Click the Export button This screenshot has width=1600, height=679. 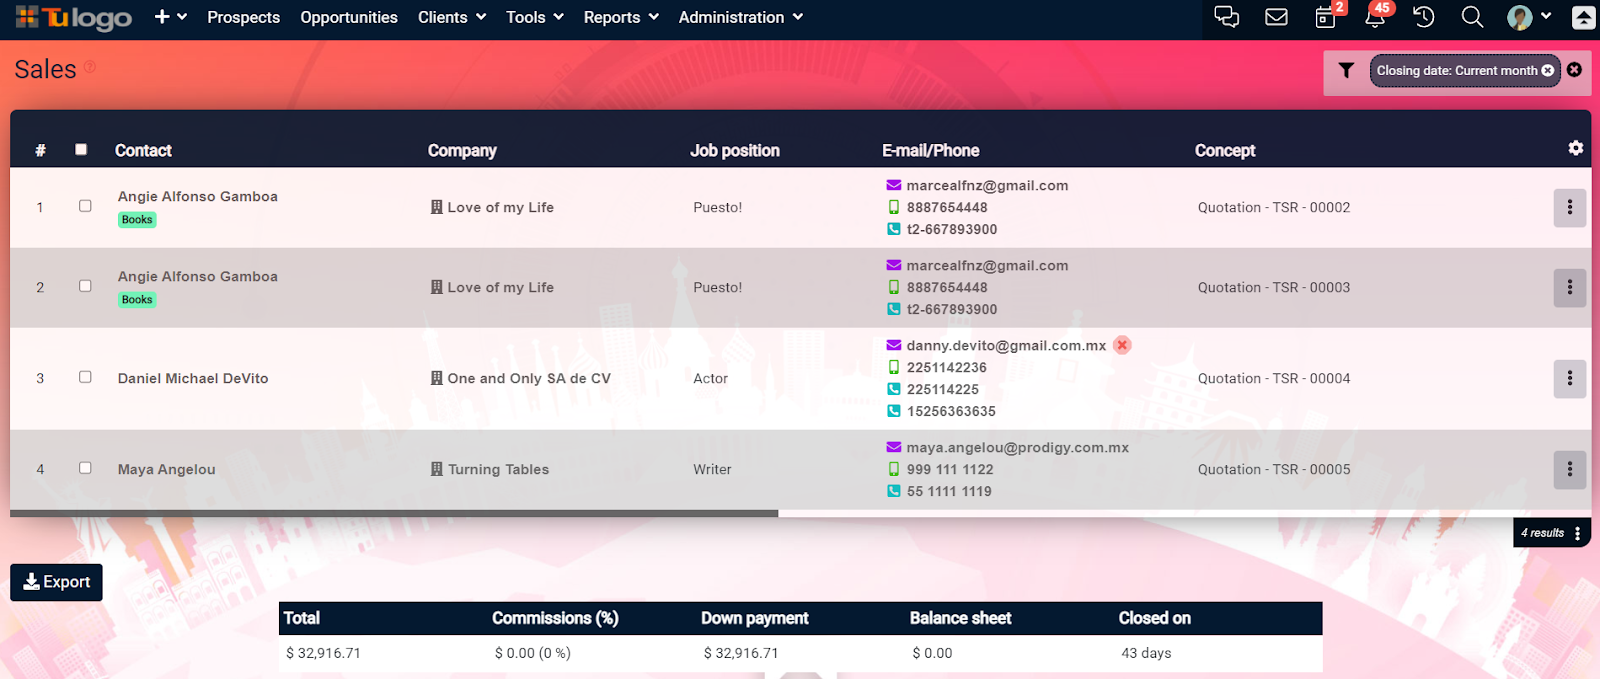tap(56, 582)
